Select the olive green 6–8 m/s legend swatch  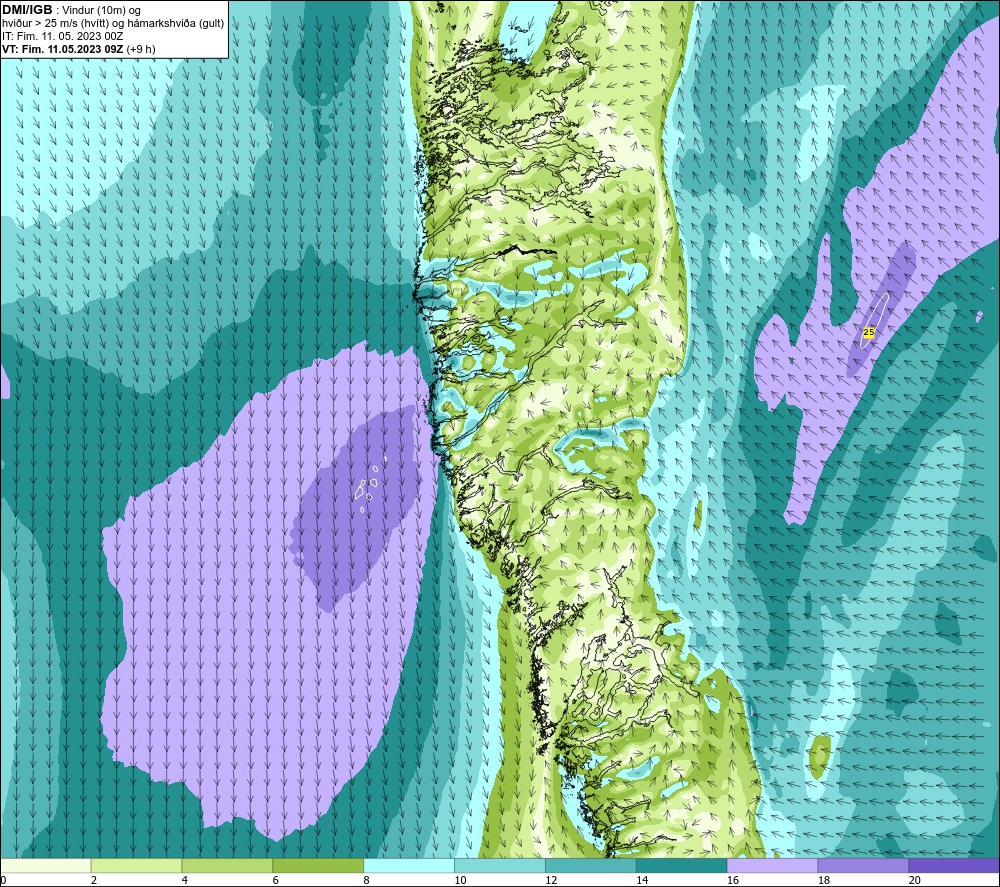(318, 865)
